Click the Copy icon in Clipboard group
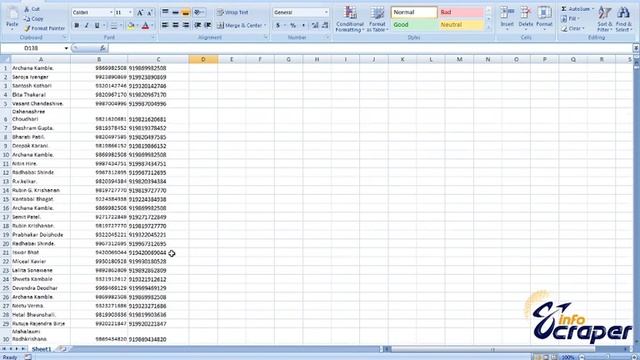Viewport: 640px width, 360px height. click(x=27, y=19)
